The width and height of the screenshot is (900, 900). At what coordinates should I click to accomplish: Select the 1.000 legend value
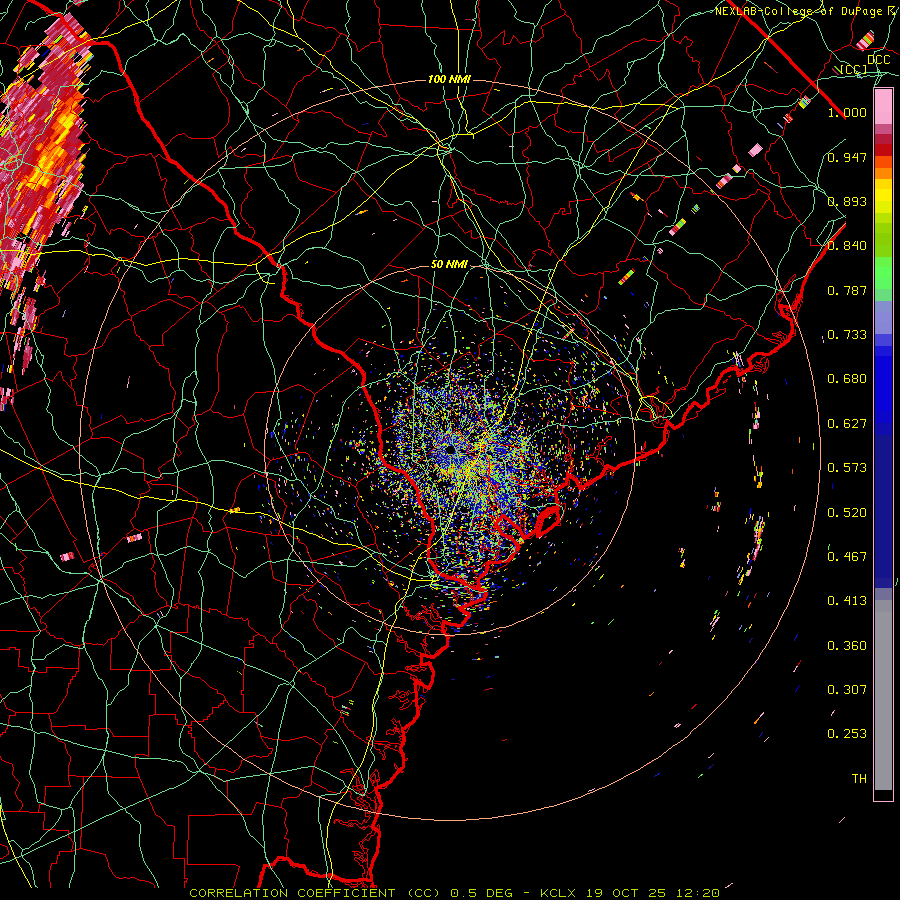(x=847, y=112)
